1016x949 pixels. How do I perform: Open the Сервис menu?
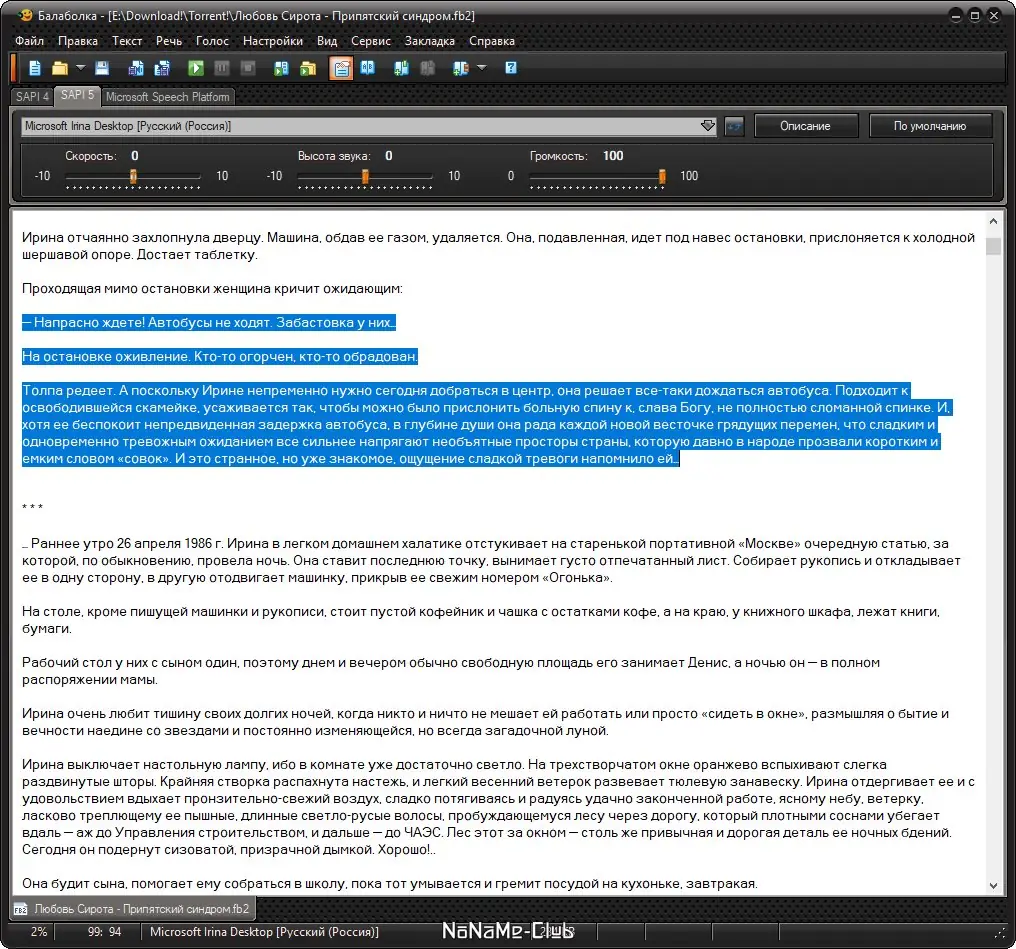[x=371, y=41]
